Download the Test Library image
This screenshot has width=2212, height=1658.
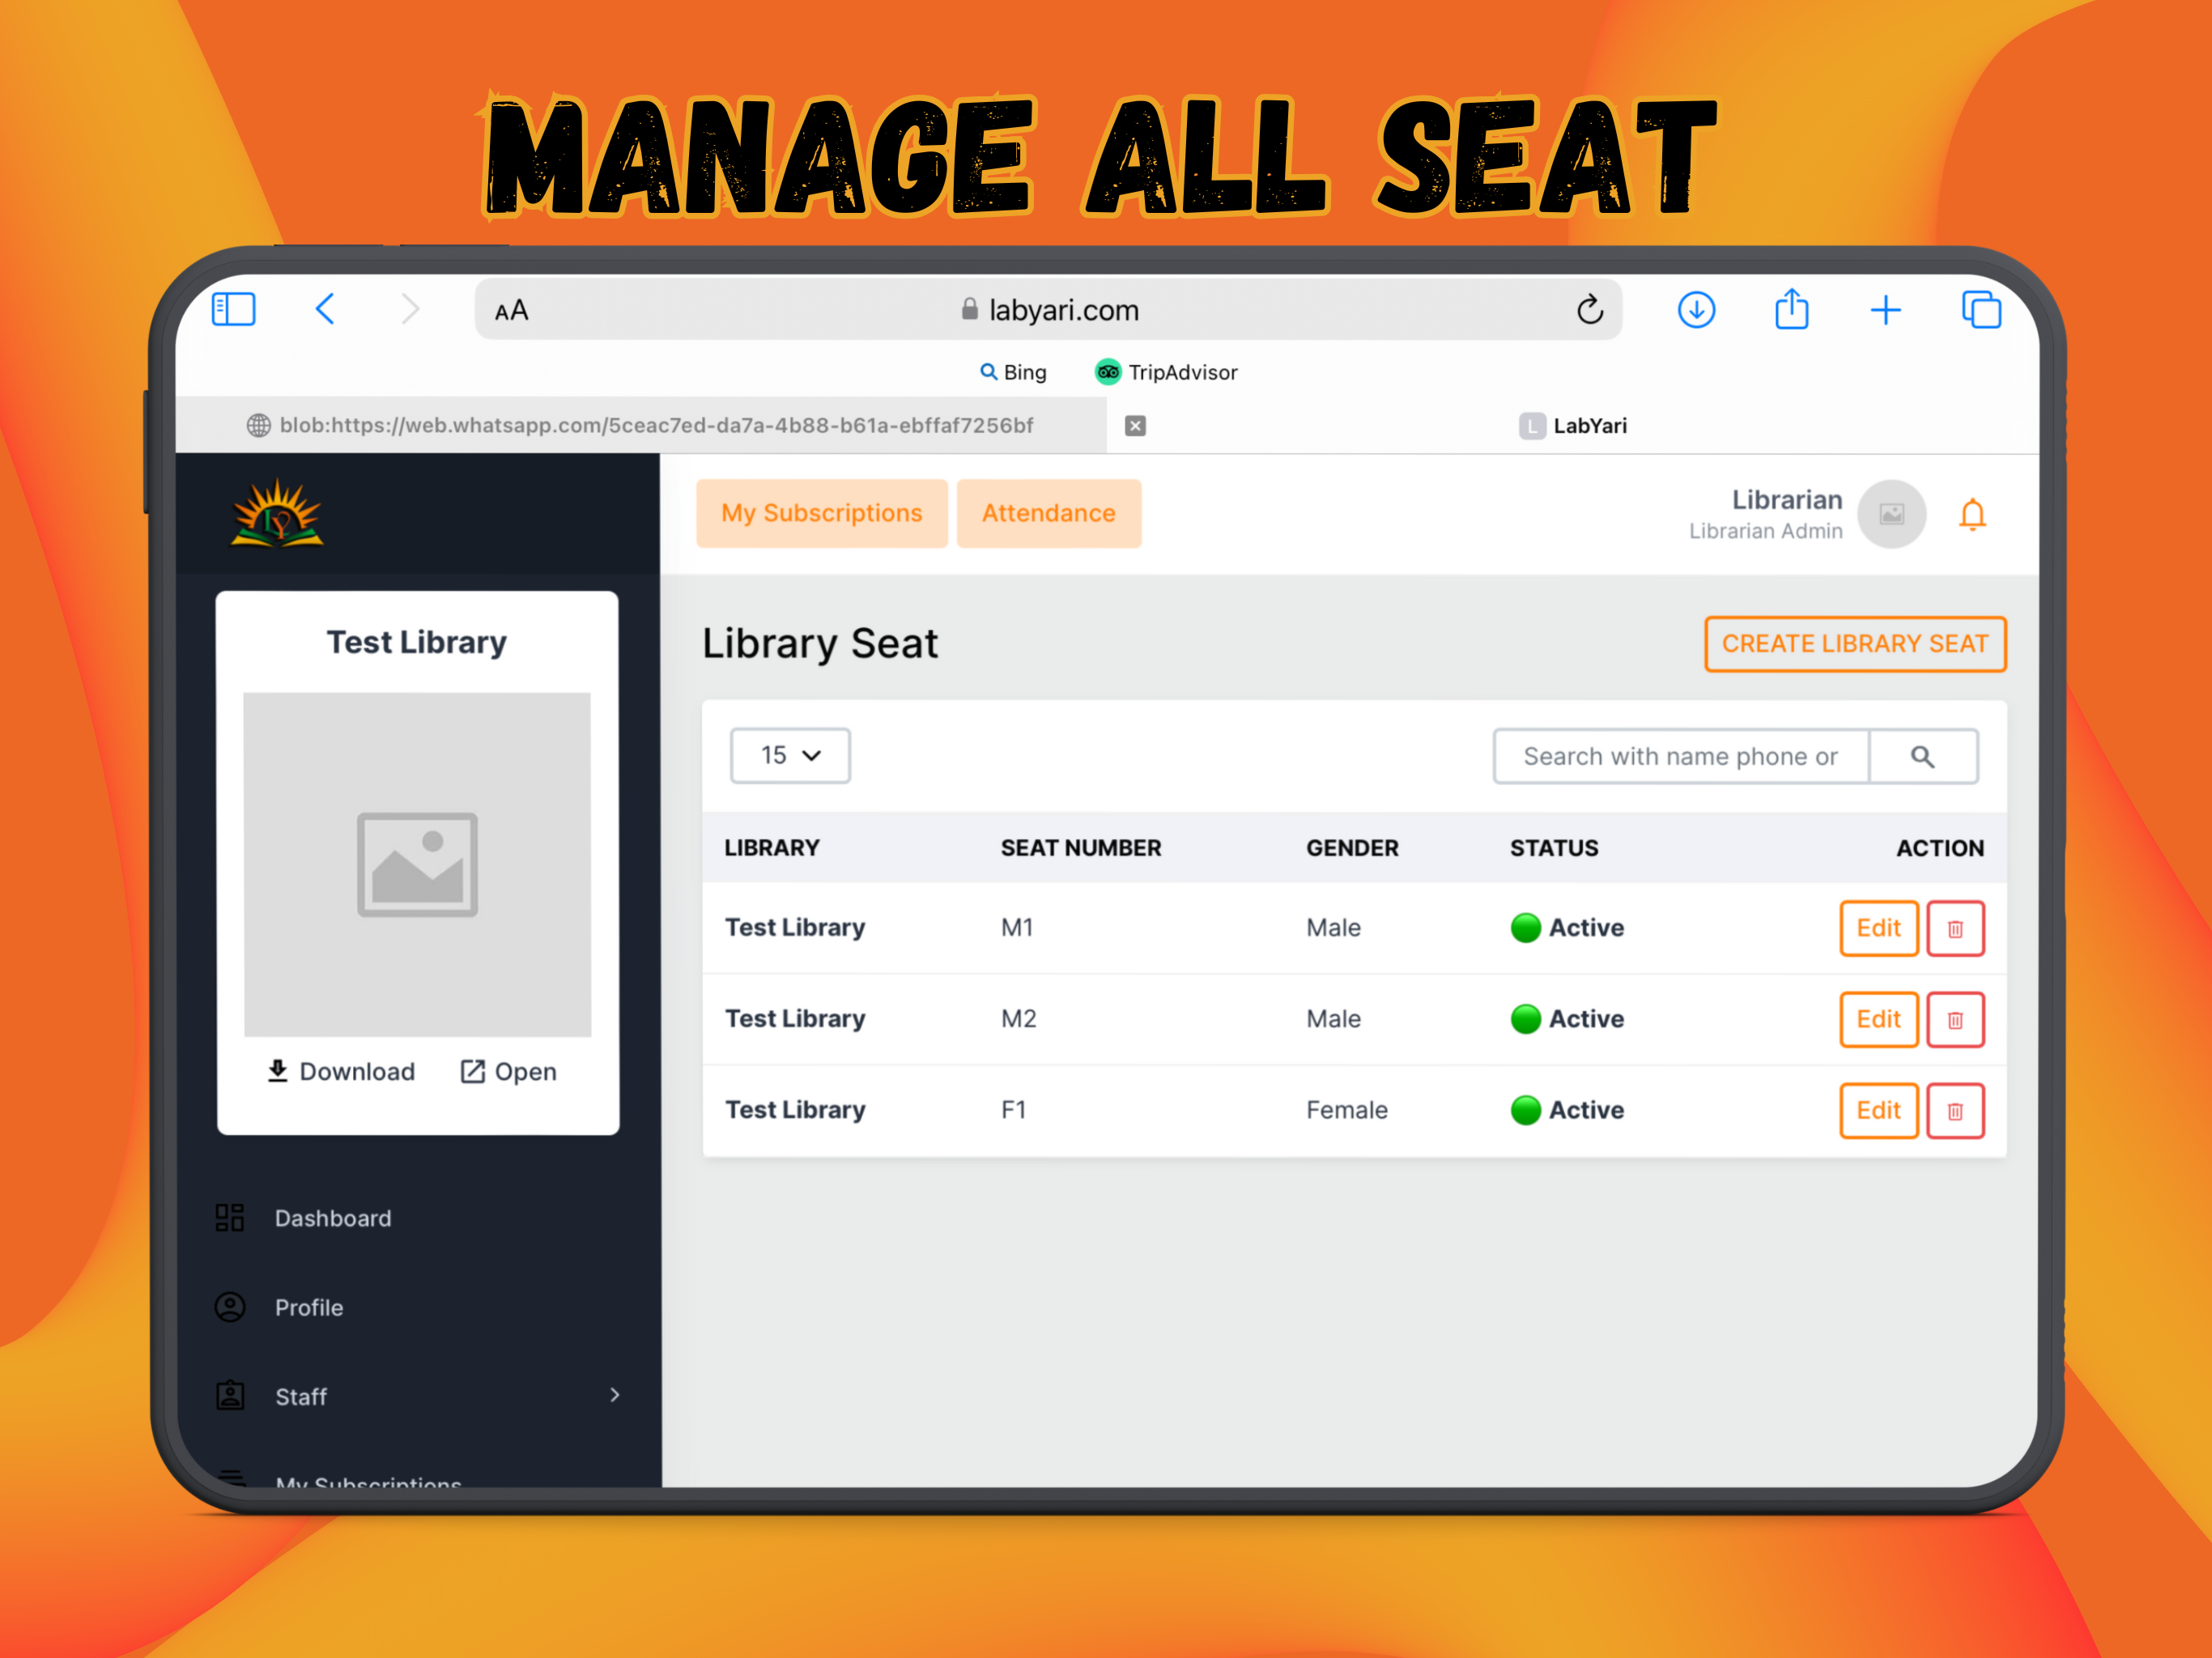[341, 1072]
